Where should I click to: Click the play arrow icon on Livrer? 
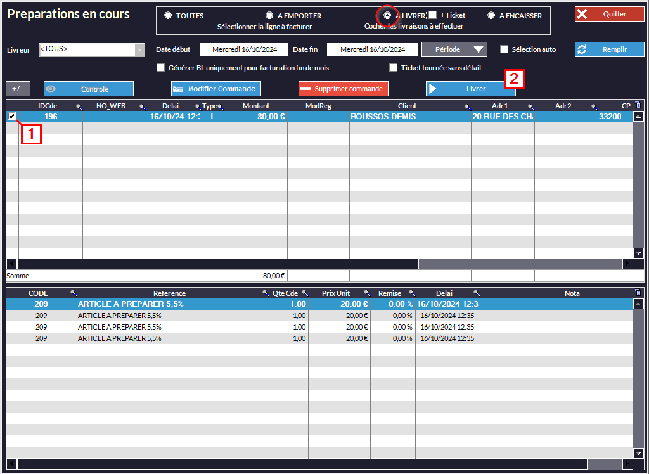[431, 89]
